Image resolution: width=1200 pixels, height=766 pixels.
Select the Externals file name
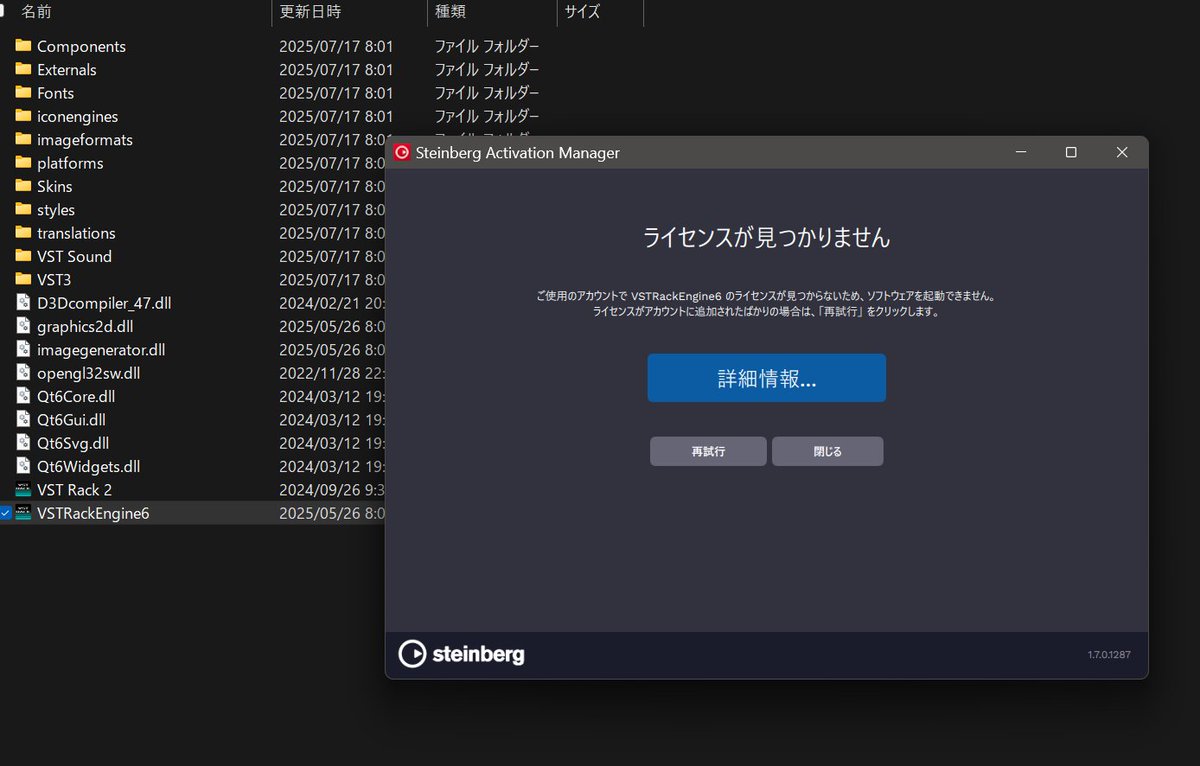click(x=67, y=69)
